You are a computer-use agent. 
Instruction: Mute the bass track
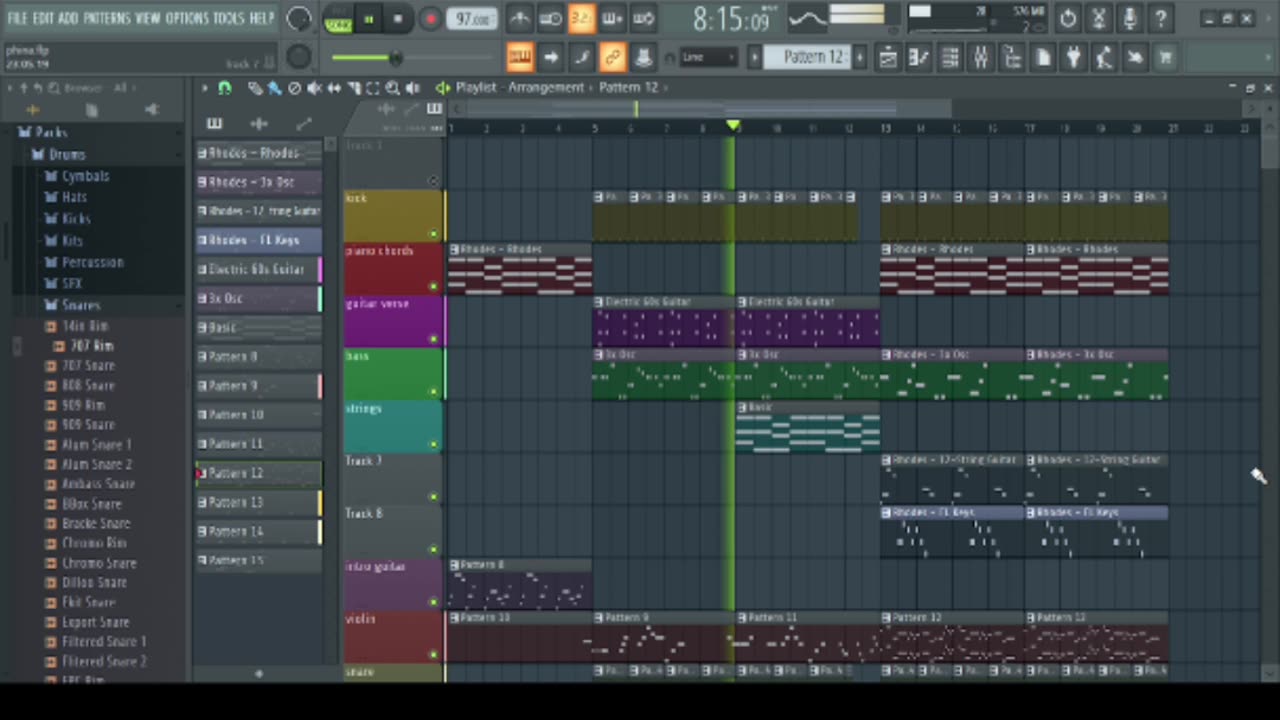434,392
